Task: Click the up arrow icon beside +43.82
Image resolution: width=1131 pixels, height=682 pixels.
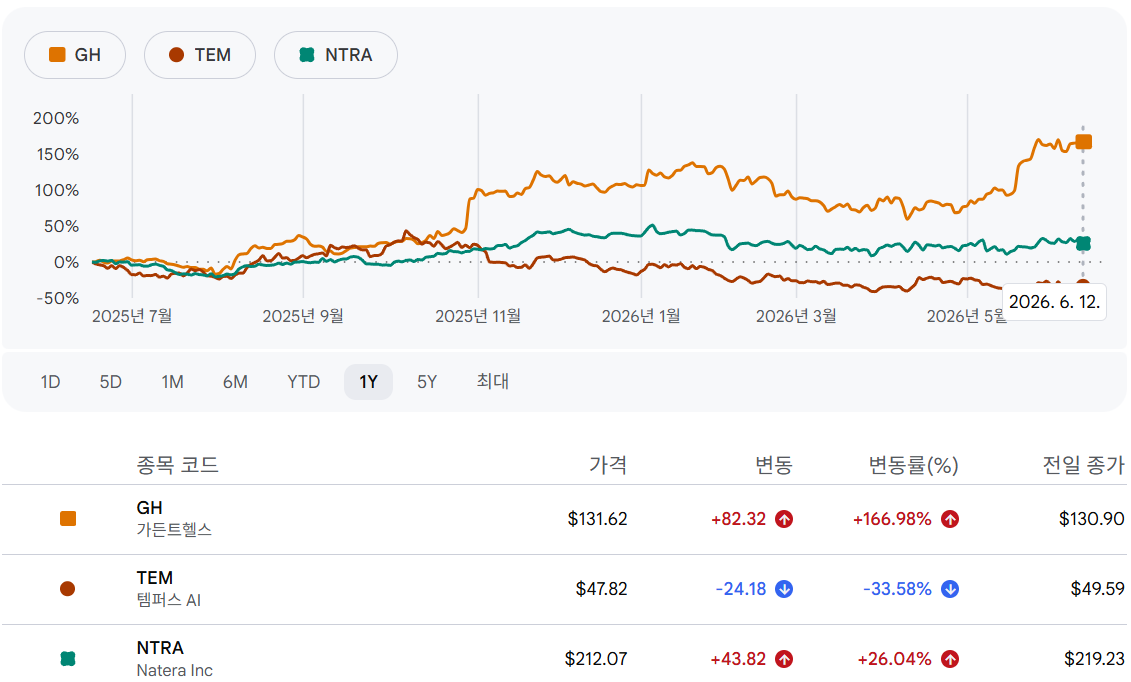Action: 784,659
